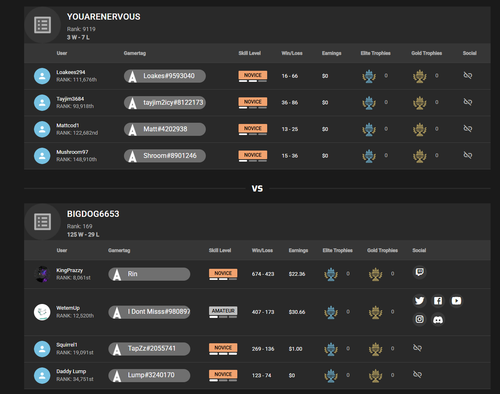The image size is (500, 394).
Task: Click Squirrel1's user avatar
Action: (42, 349)
